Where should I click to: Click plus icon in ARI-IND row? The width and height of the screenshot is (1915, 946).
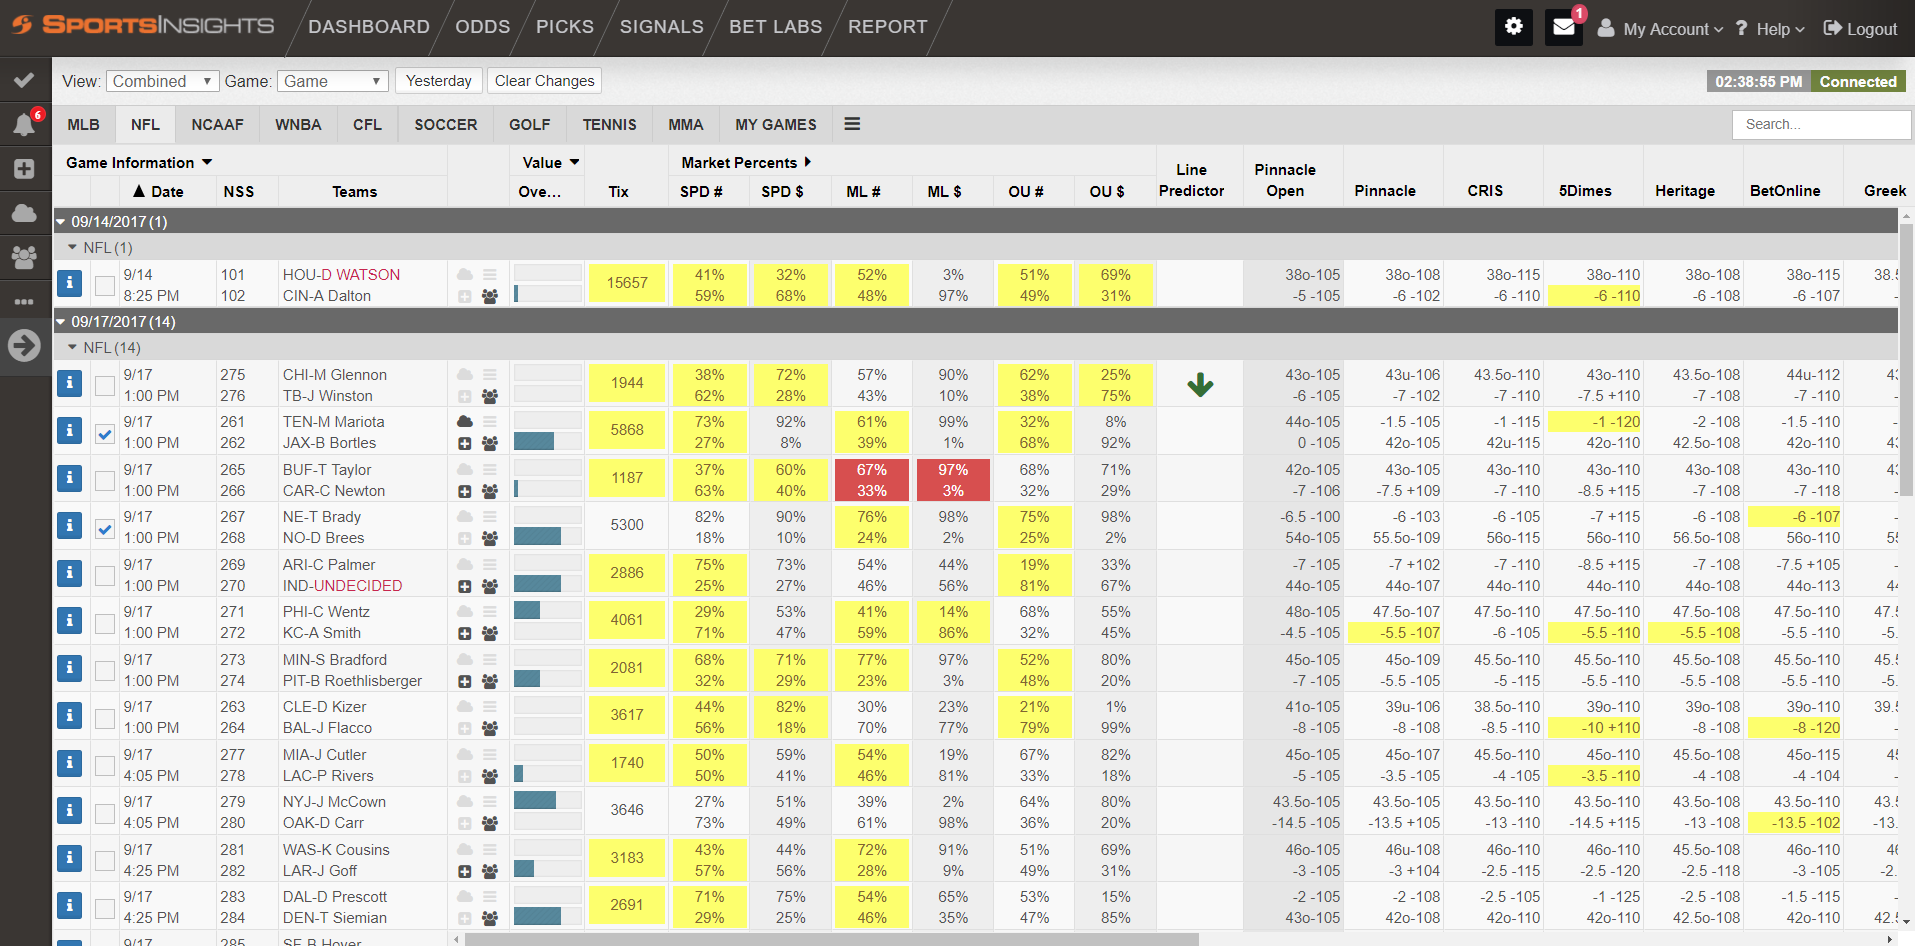pos(465,586)
